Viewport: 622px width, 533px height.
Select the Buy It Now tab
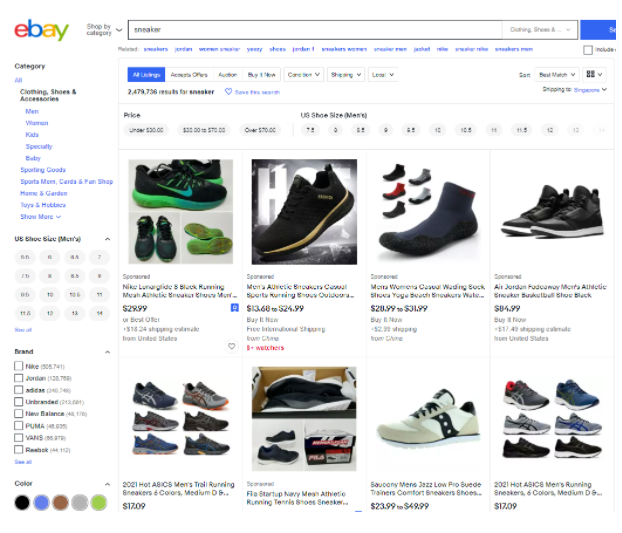pyautogui.click(x=261, y=74)
